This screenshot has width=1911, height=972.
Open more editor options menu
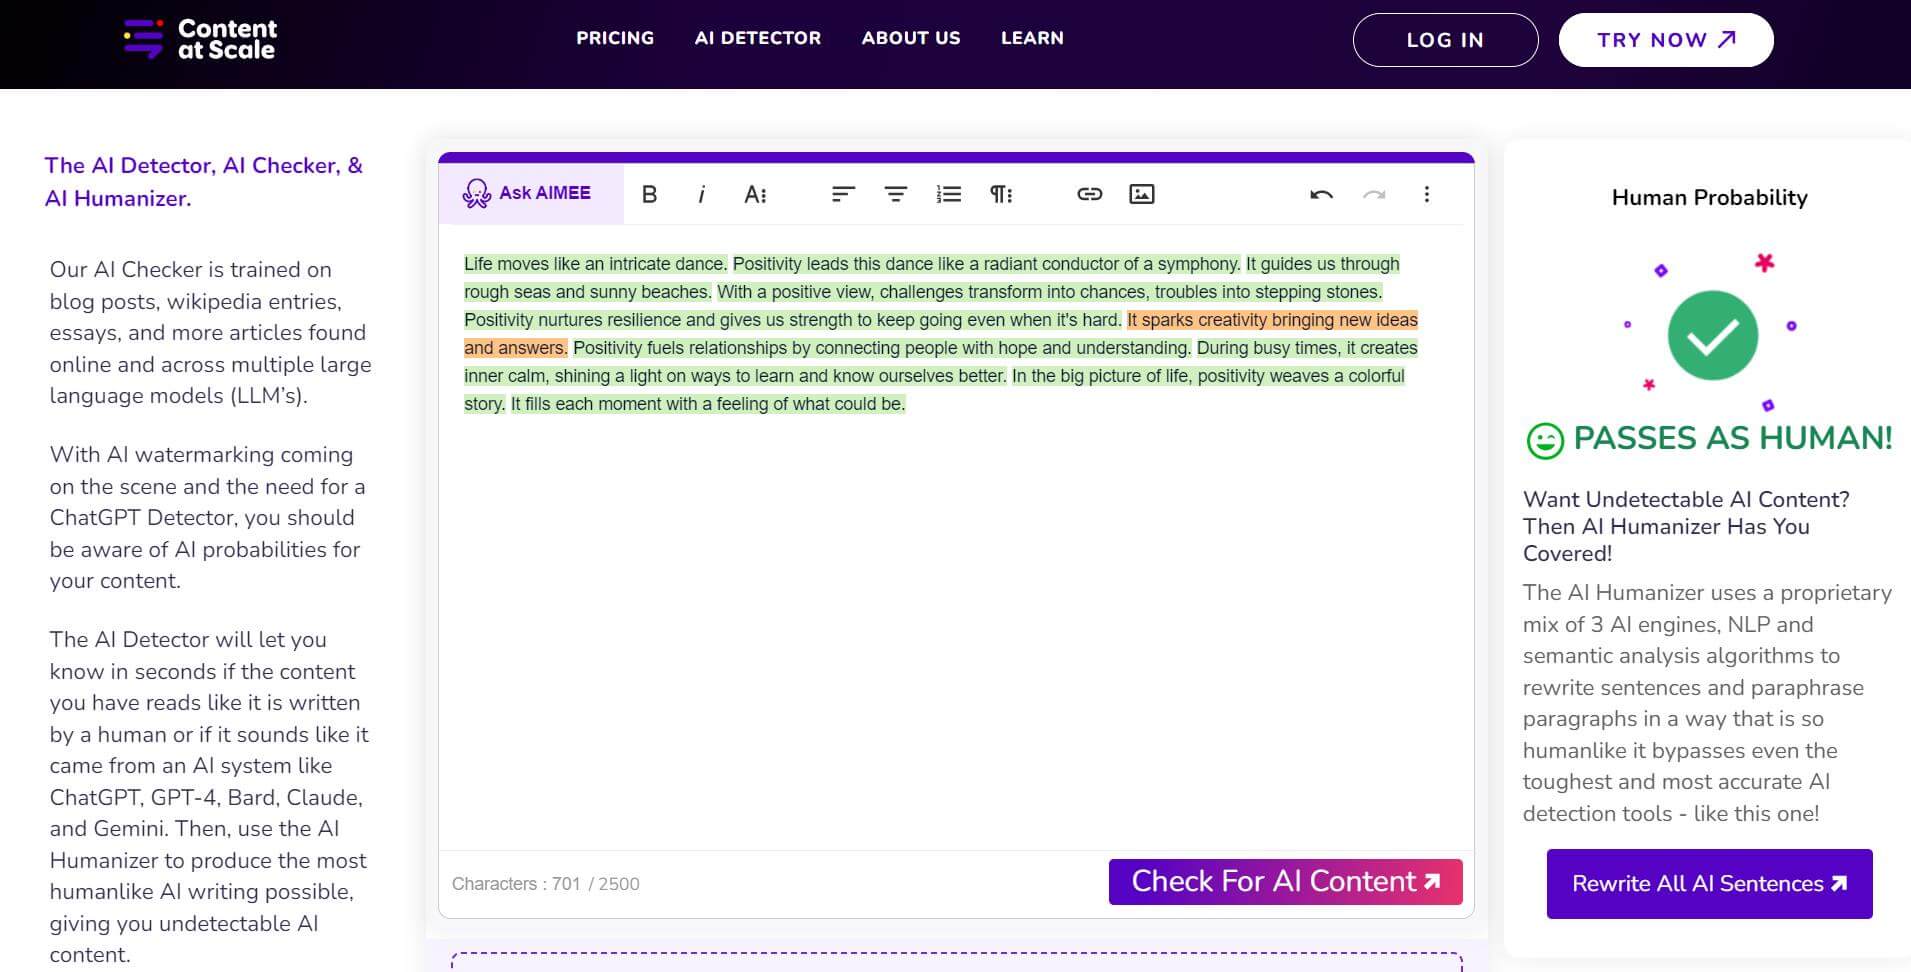click(x=1426, y=194)
